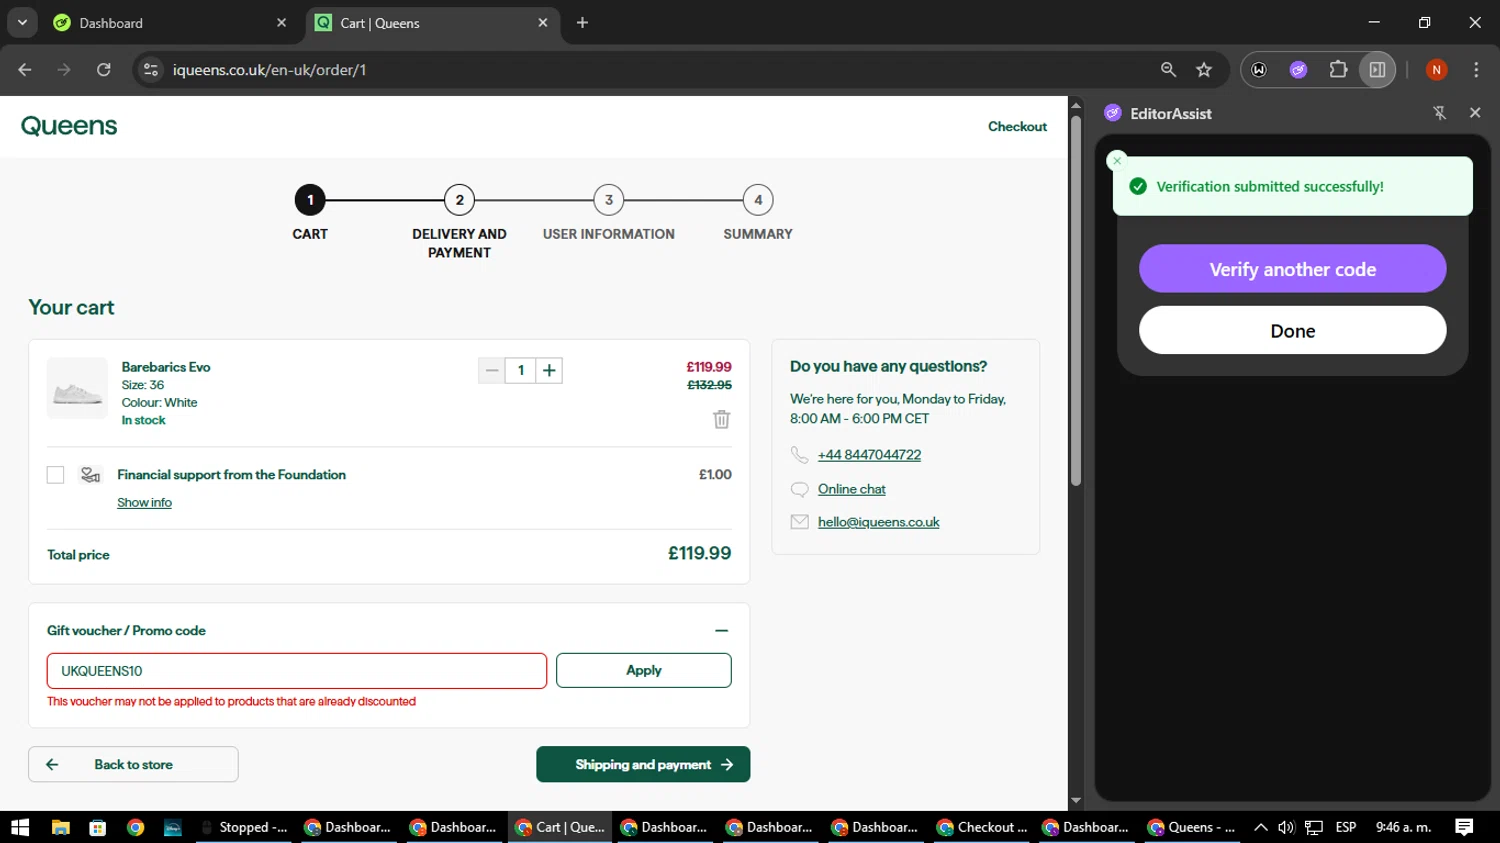The width and height of the screenshot is (1500, 843).
Task: Expand Show info for Foundation support
Action: point(144,503)
